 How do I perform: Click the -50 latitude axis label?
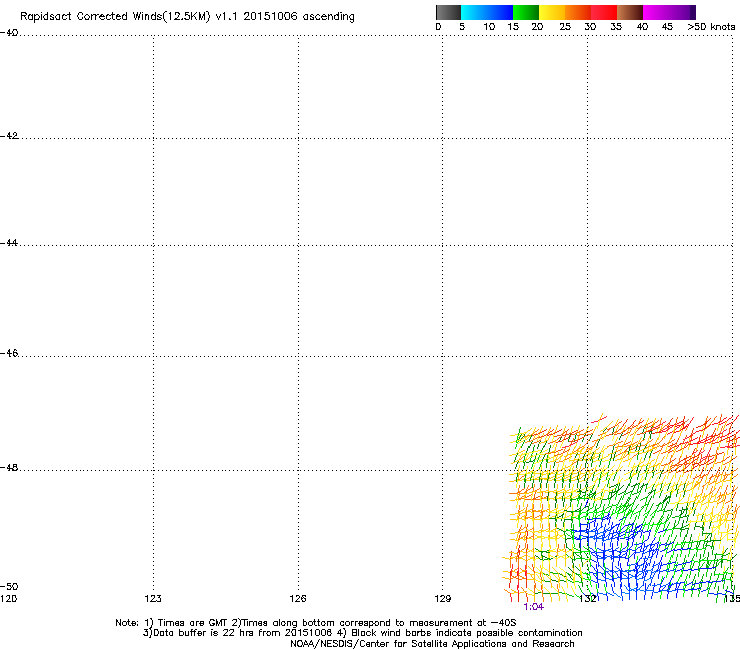pos(9,587)
